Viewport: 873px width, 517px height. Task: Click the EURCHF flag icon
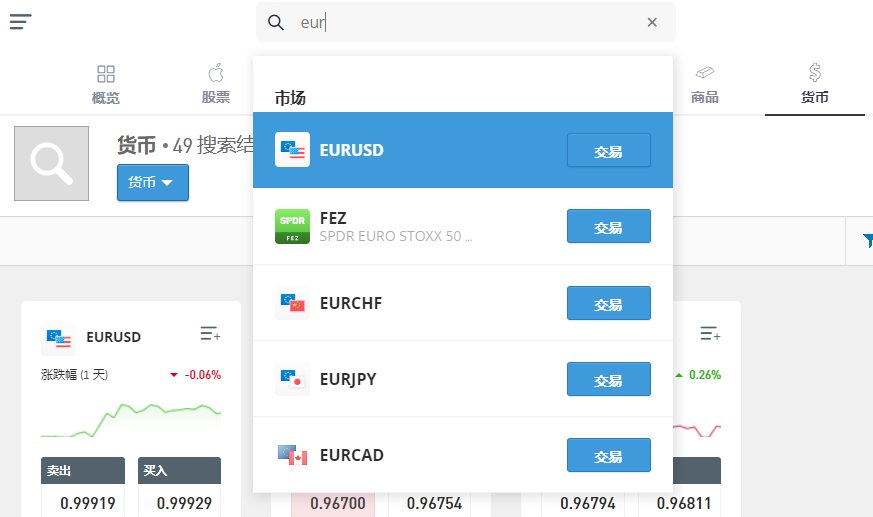pos(292,303)
